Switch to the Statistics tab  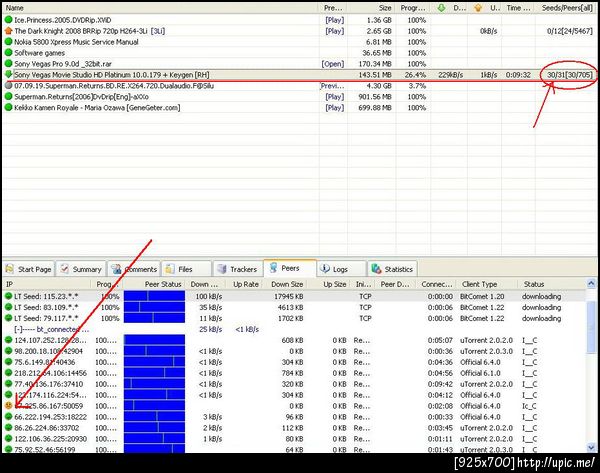click(393, 269)
